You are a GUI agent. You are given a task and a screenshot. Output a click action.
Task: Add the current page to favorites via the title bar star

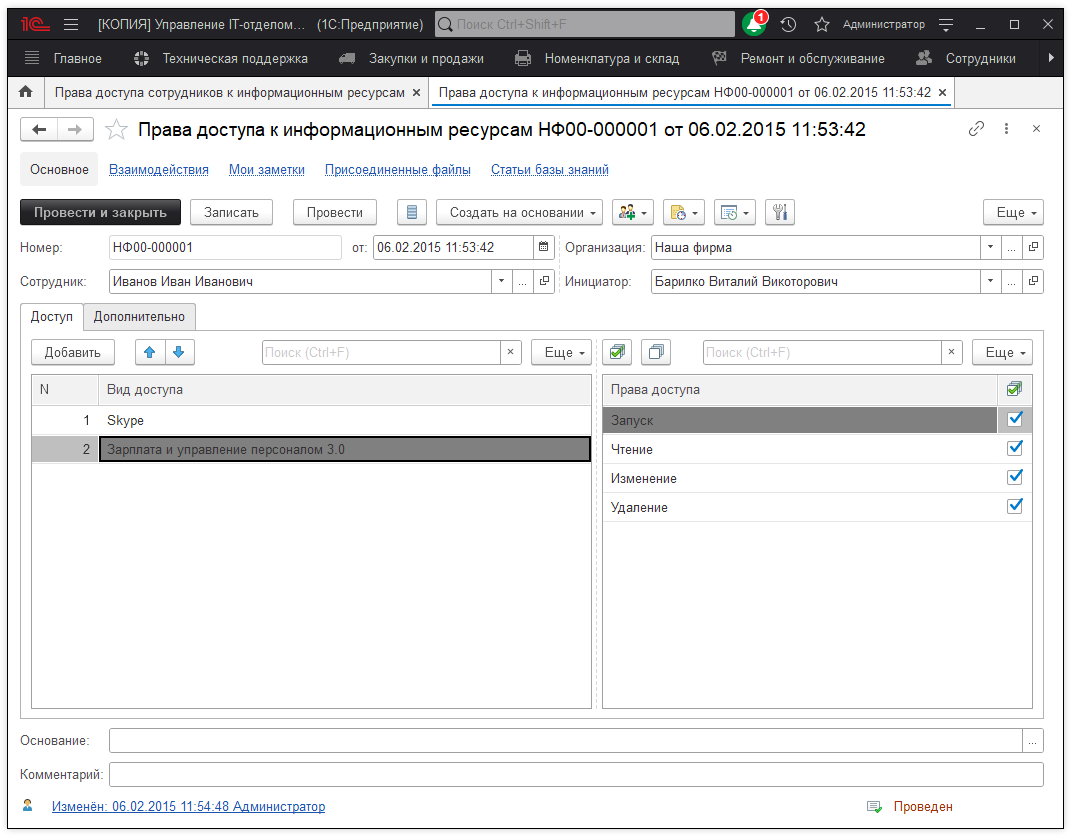tap(822, 24)
